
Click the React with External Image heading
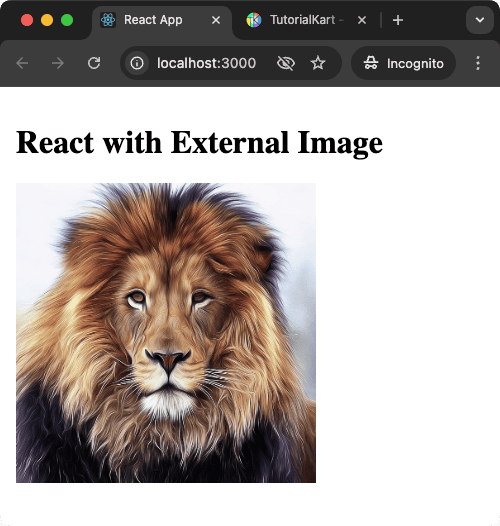pos(199,143)
